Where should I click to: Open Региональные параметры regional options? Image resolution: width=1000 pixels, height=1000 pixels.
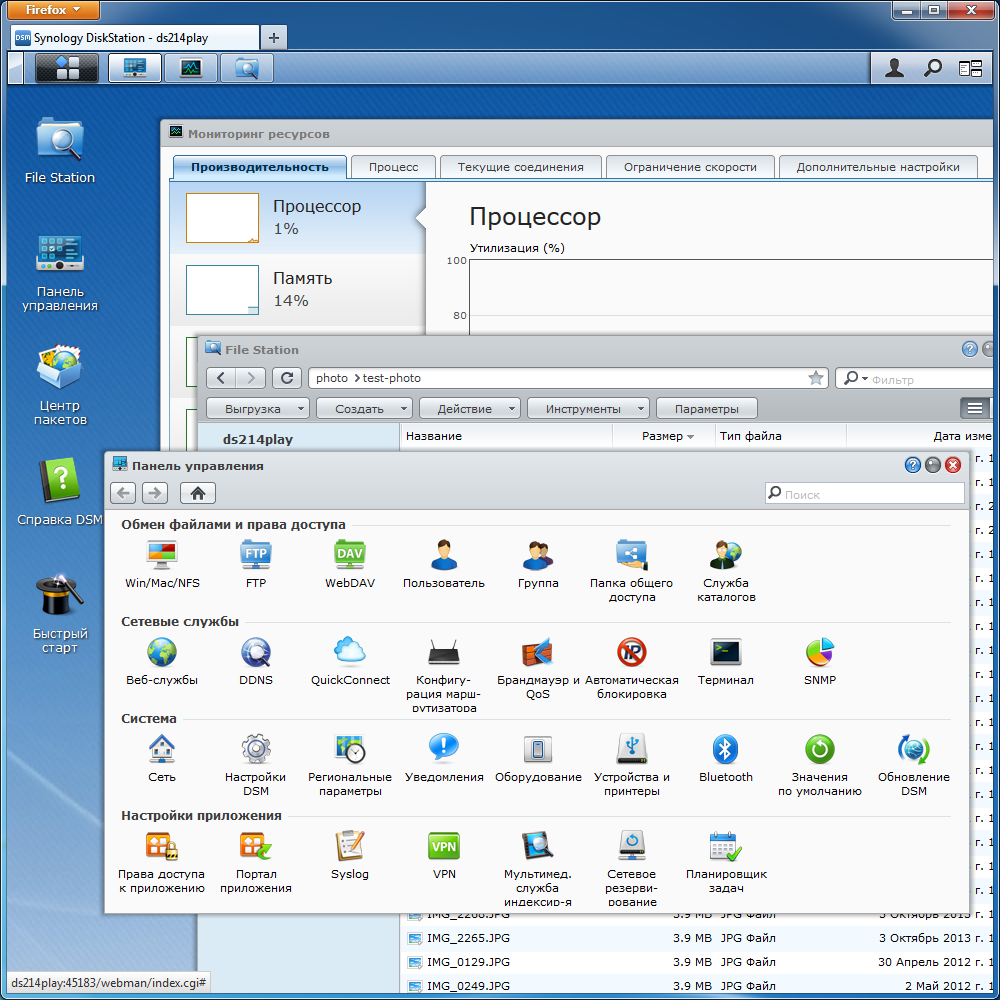(349, 765)
